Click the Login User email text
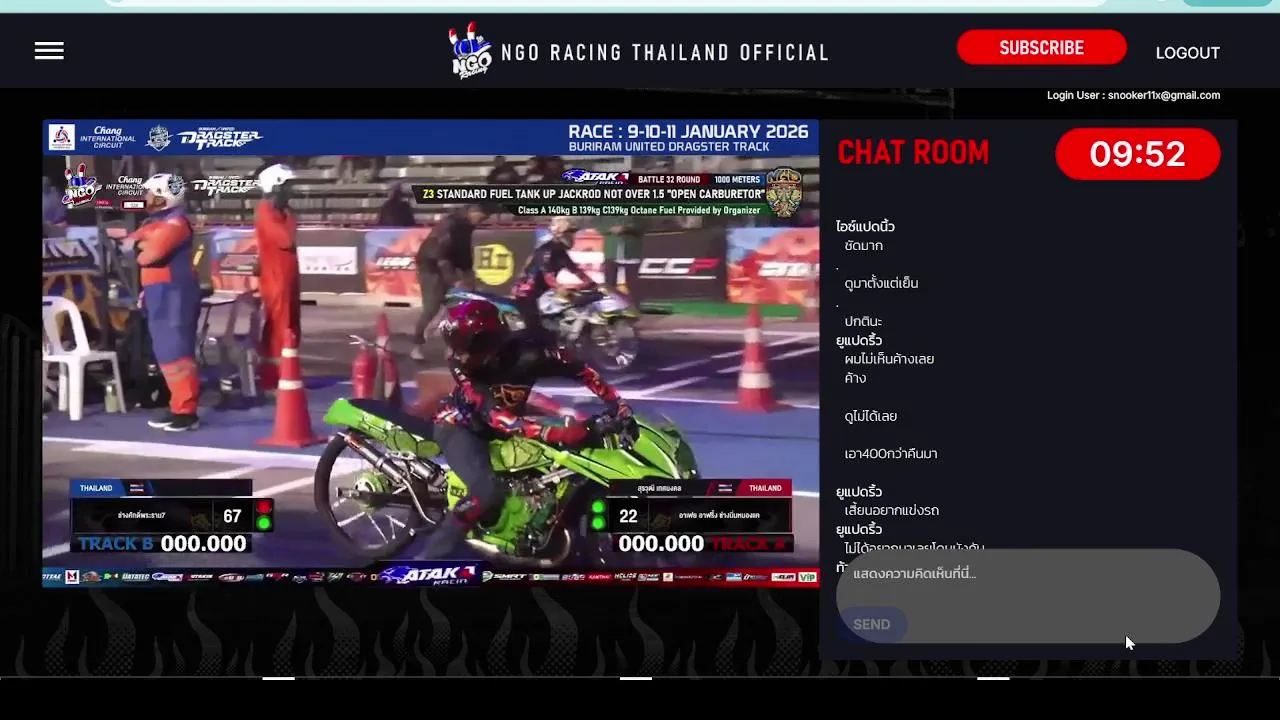 [1133, 95]
